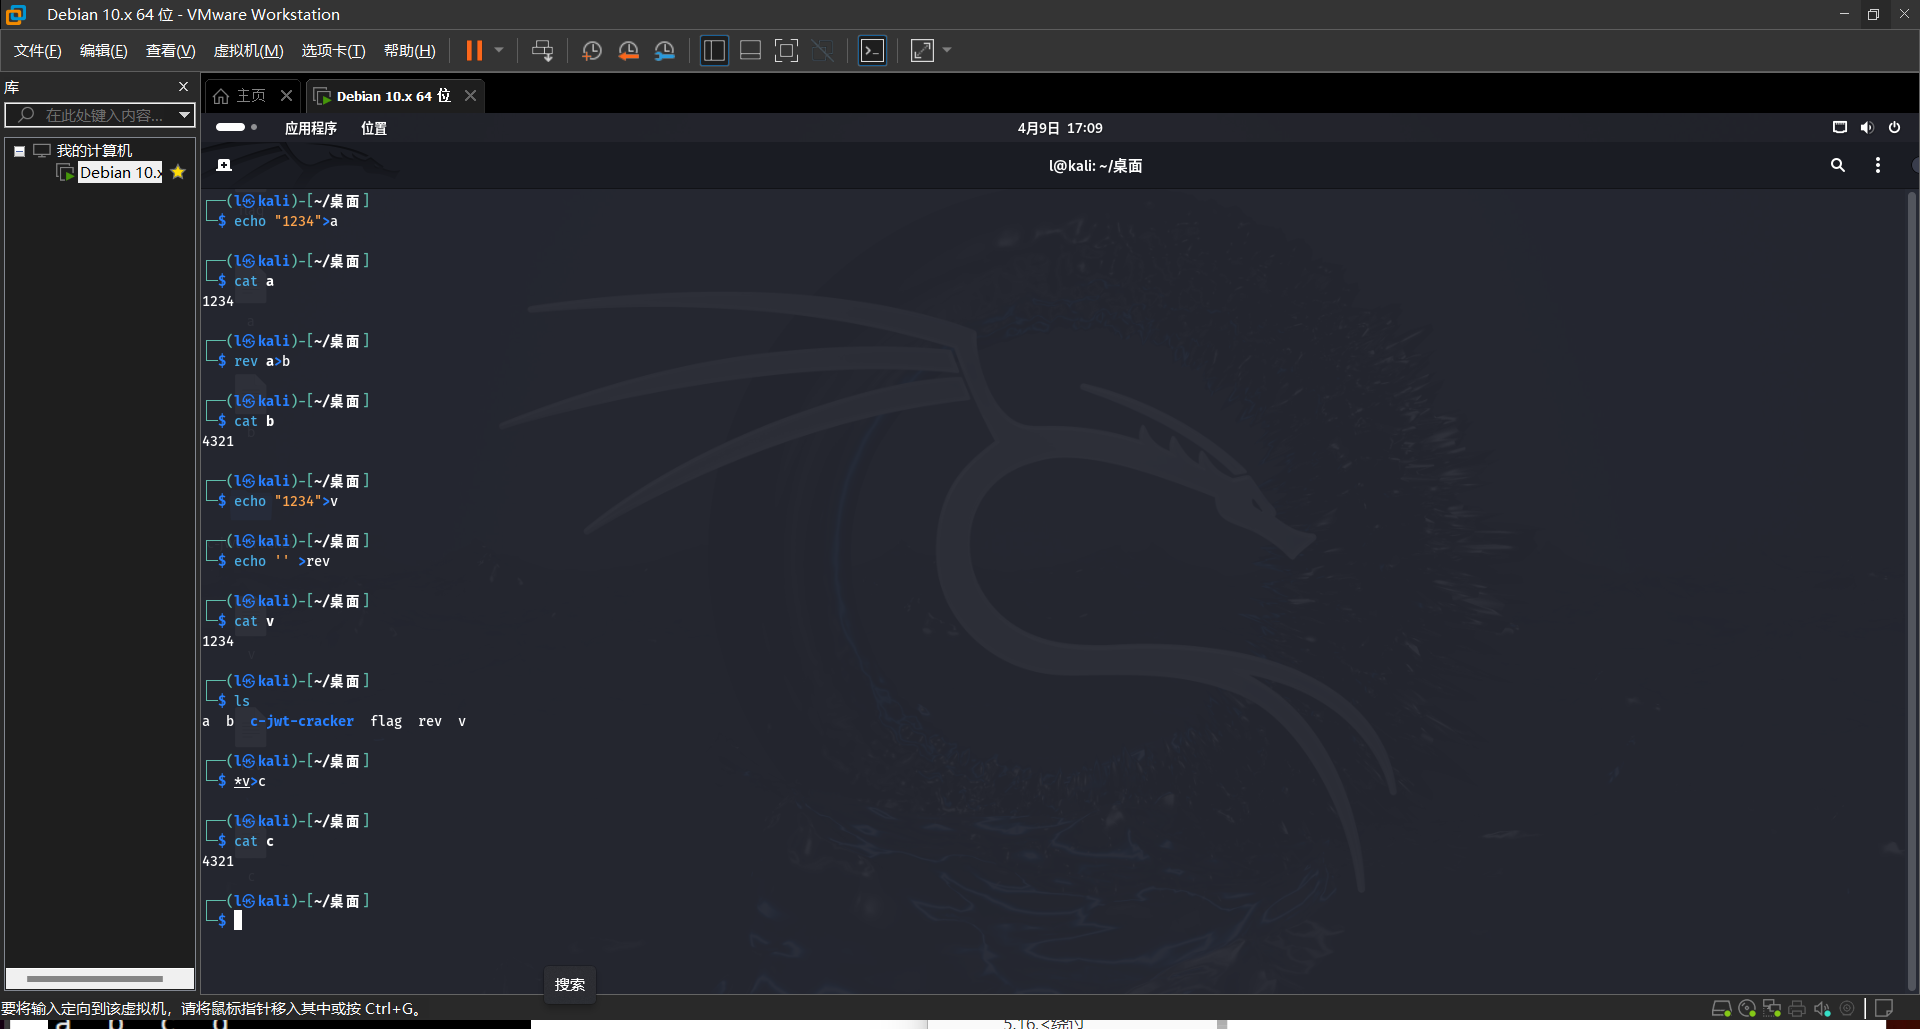Expand the power options dropdown arrow

(x=499, y=51)
